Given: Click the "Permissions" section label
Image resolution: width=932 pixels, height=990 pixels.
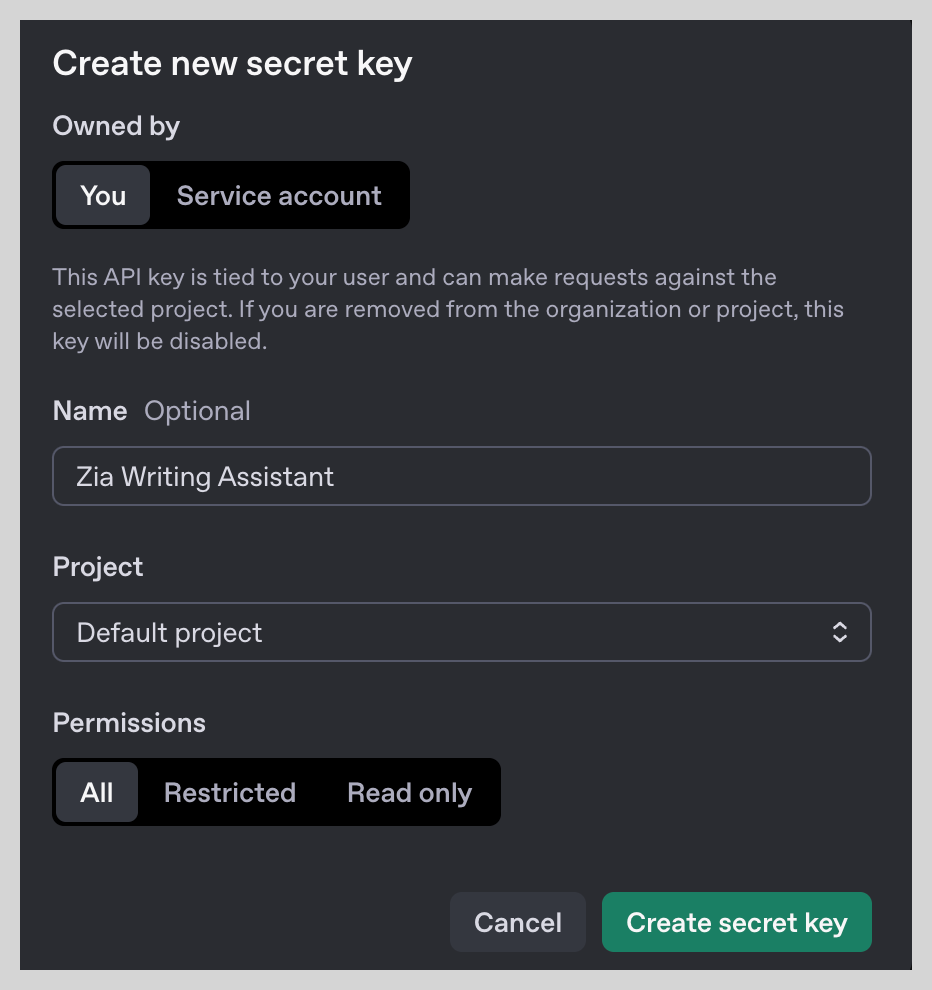Looking at the screenshot, I should pyautogui.click(x=129, y=723).
